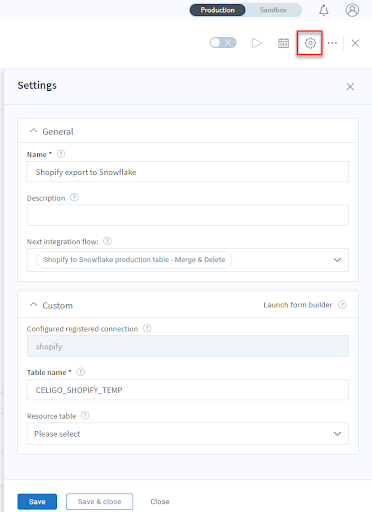Open flow settings gear icon
Image resolution: width=372 pixels, height=512 pixels.
point(310,43)
